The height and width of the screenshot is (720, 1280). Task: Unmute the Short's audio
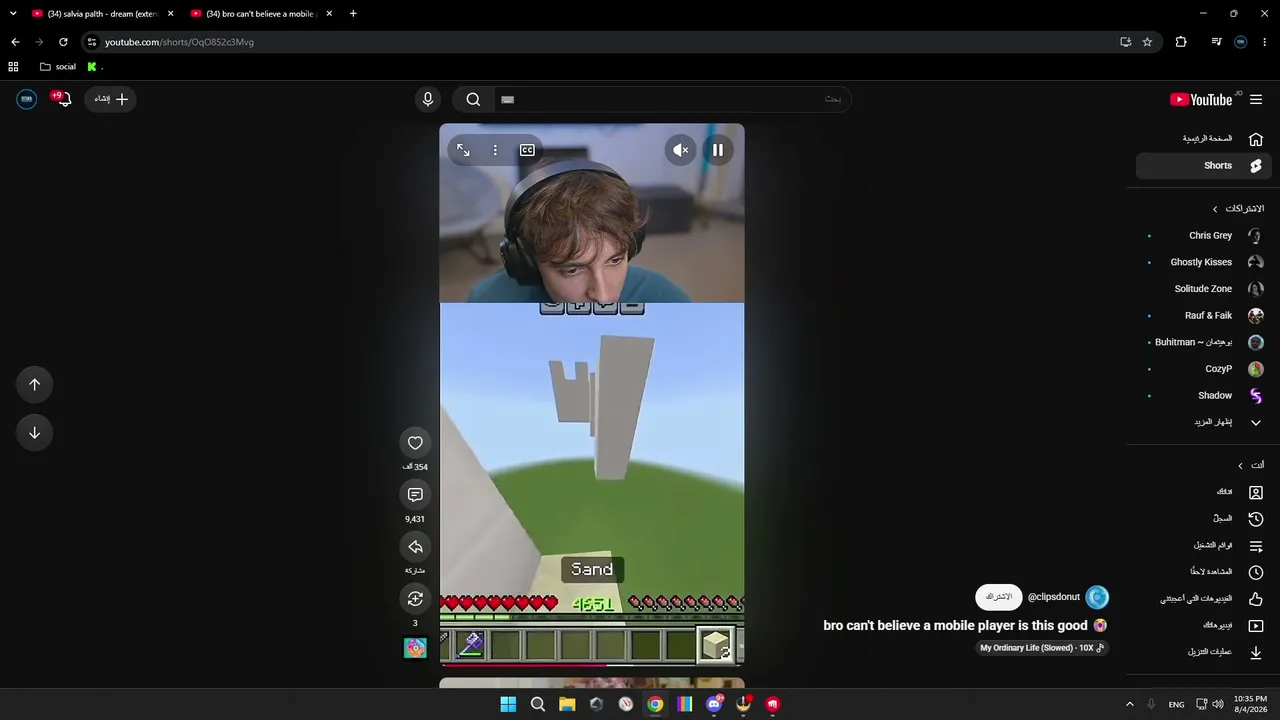point(681,150)
